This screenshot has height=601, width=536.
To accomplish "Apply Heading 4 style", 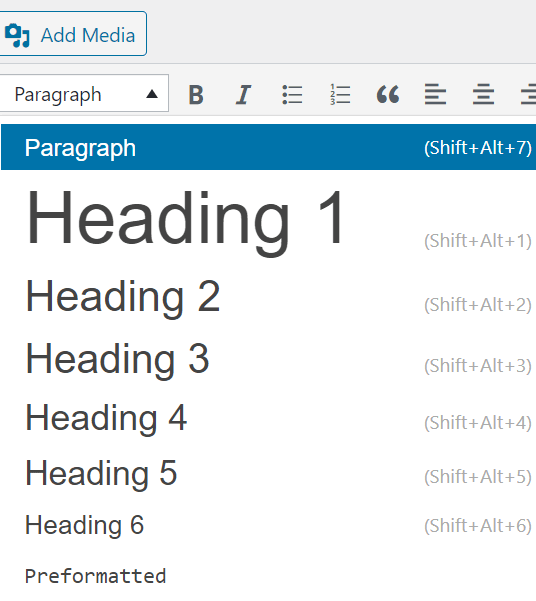I will point(268,418).
